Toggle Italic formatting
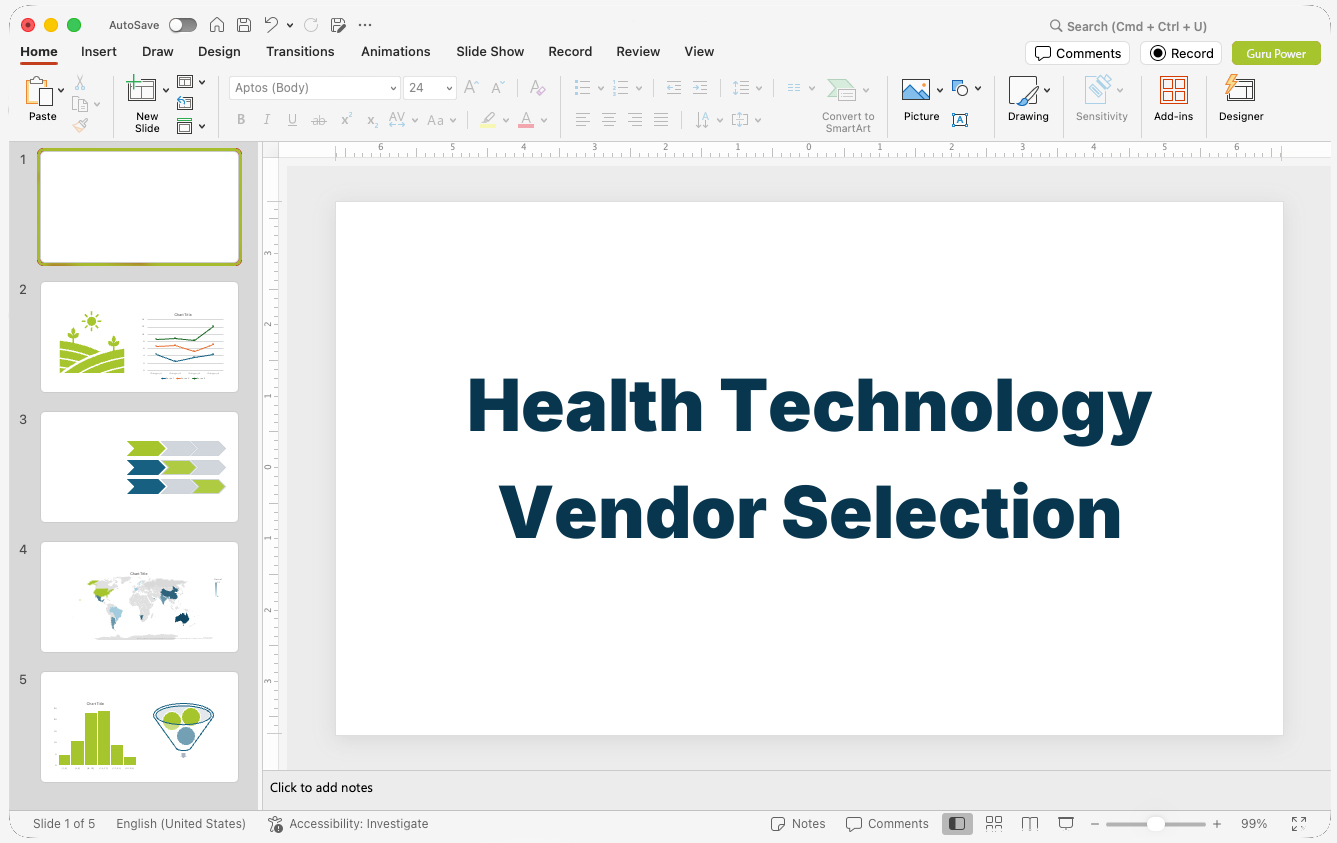 pos(267,120)
